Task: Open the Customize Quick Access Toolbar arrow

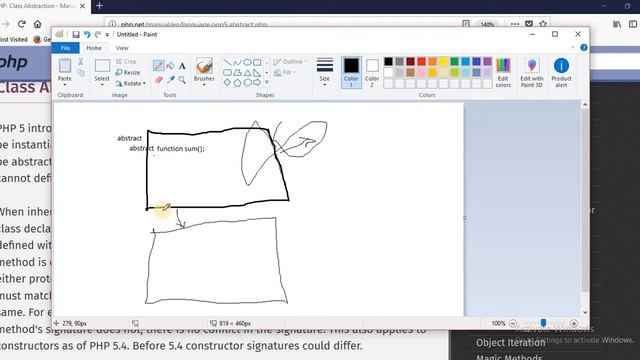Action: [x=107, y=35]
